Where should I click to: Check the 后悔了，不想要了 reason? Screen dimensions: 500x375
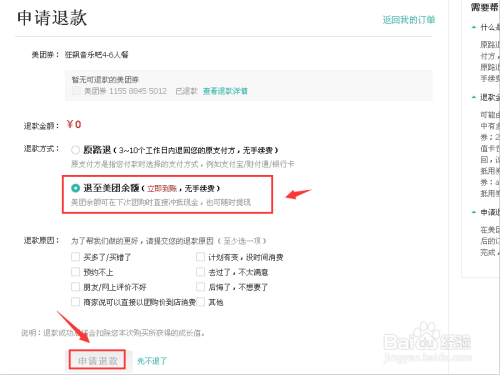200,287
